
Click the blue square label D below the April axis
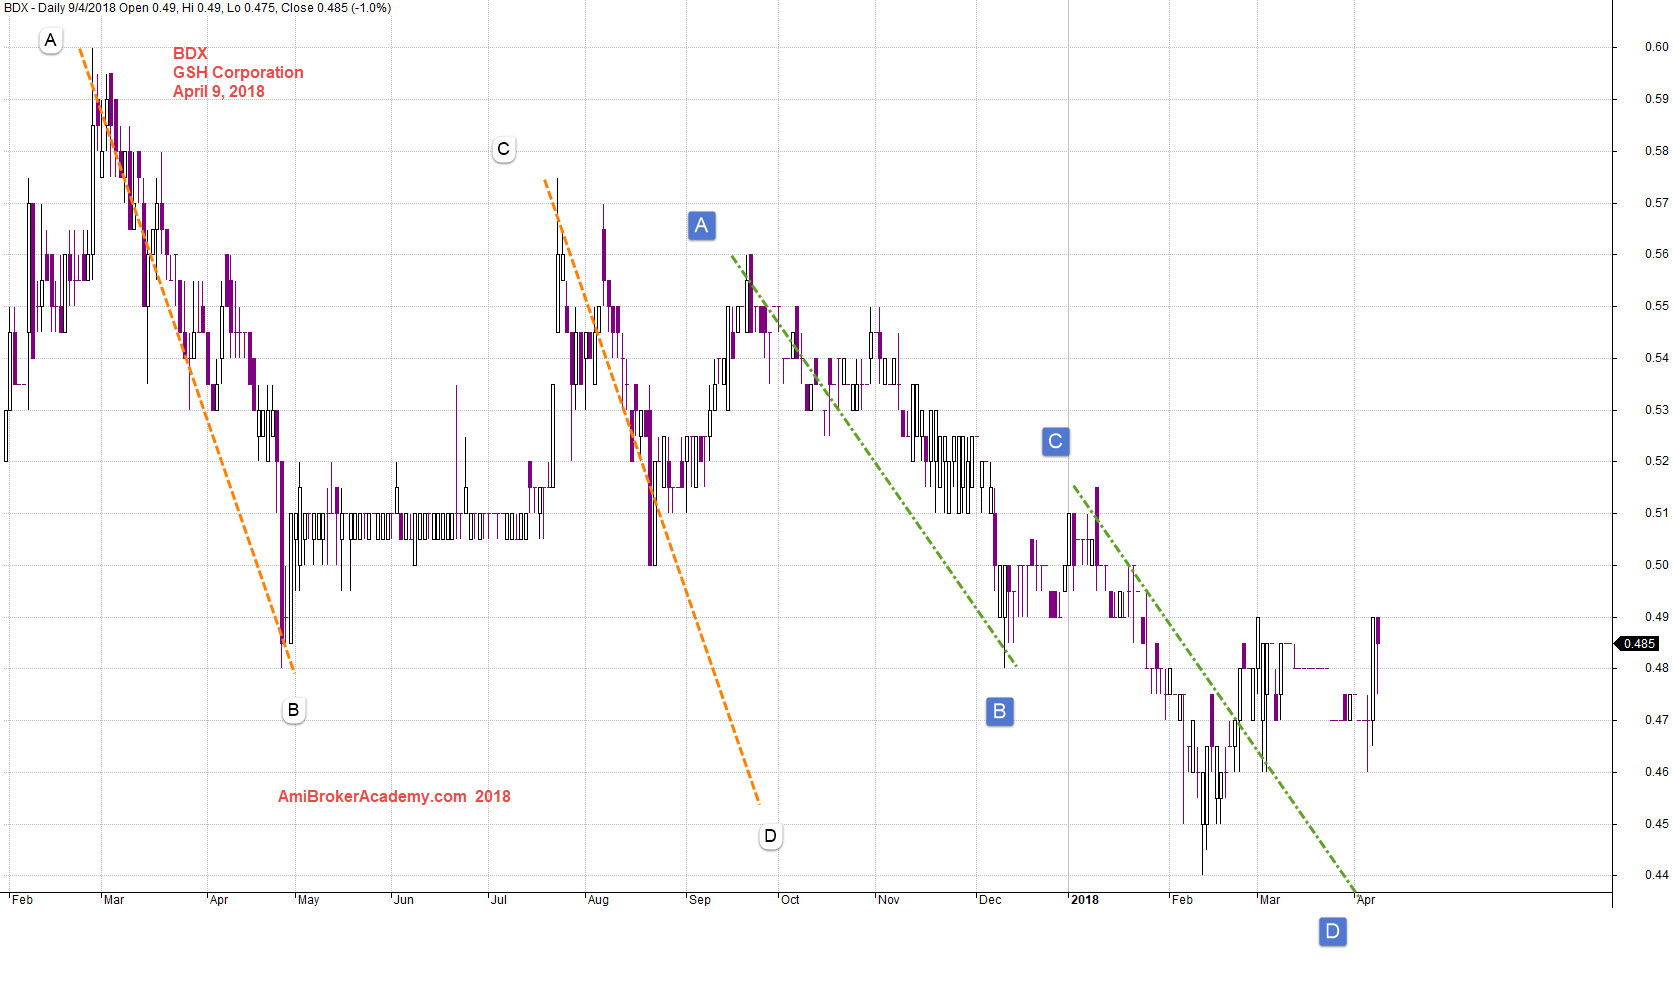pos(1332,932)
